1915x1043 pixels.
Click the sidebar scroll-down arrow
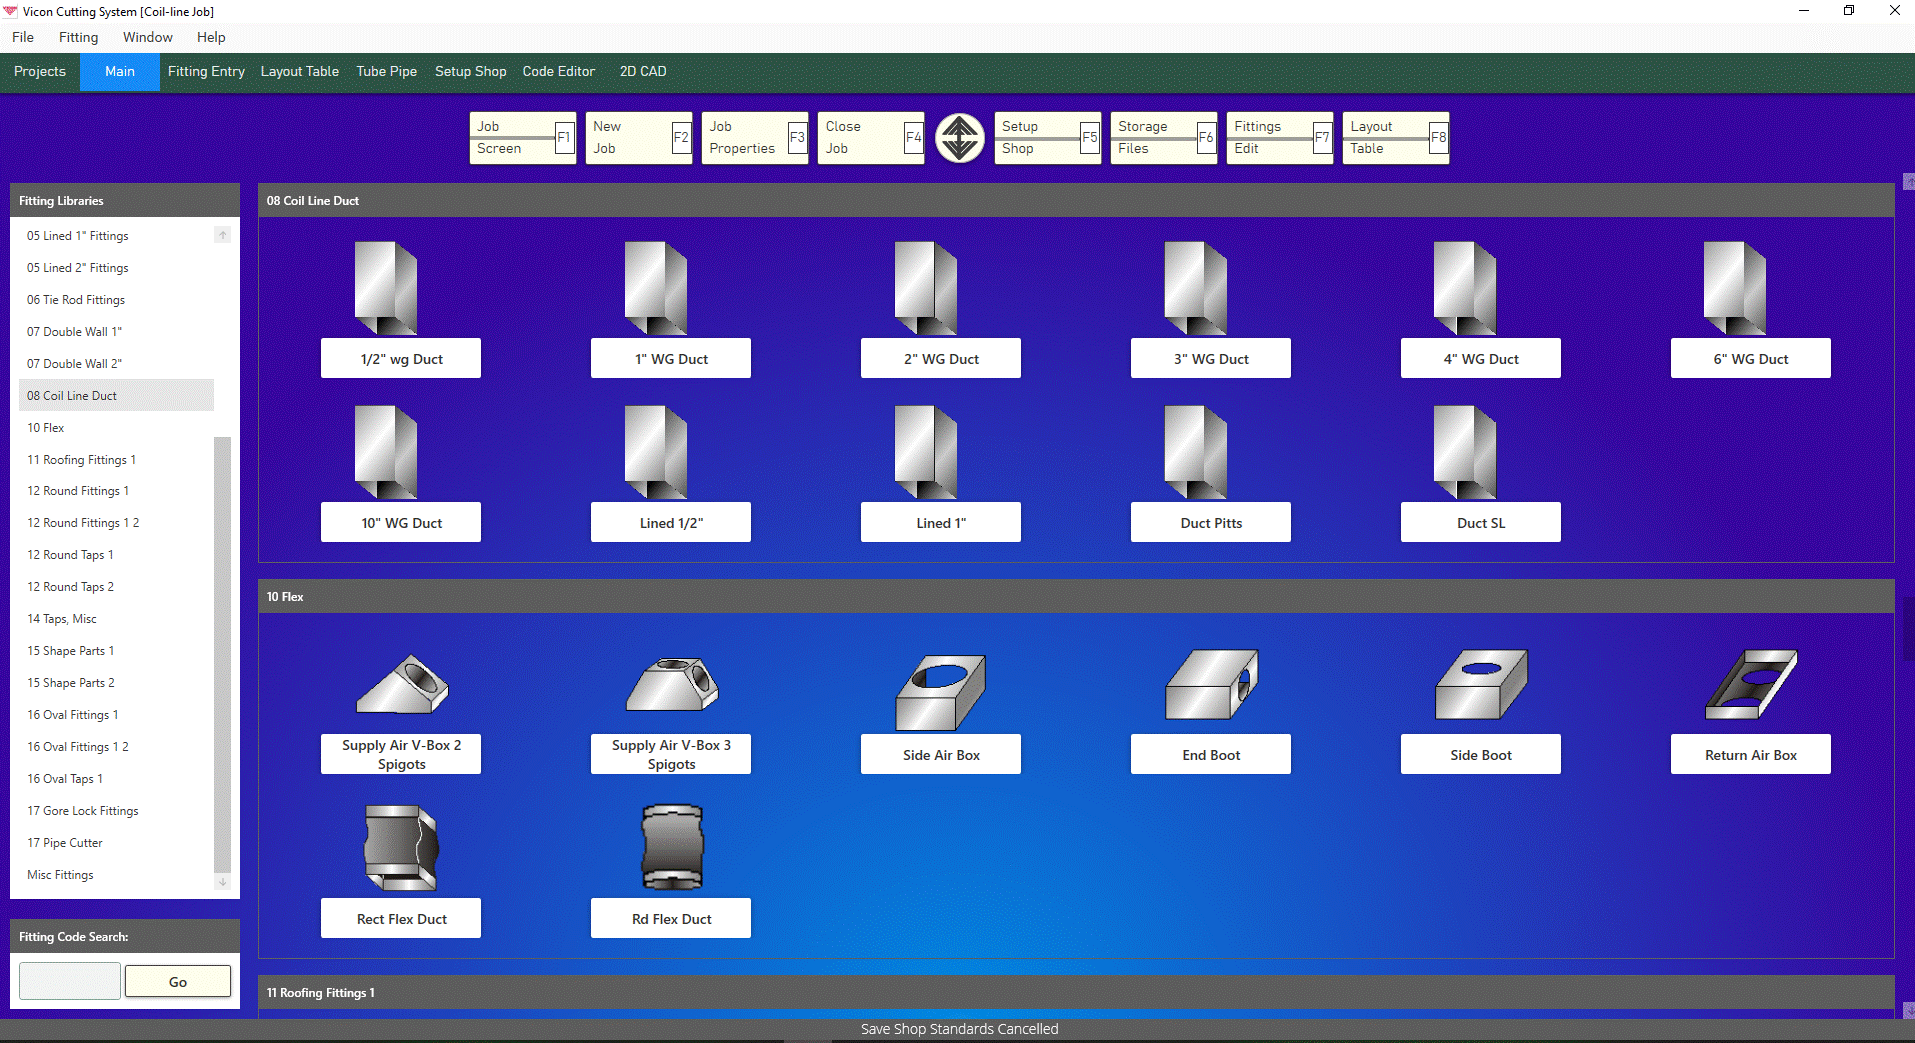tap(222, 882)
